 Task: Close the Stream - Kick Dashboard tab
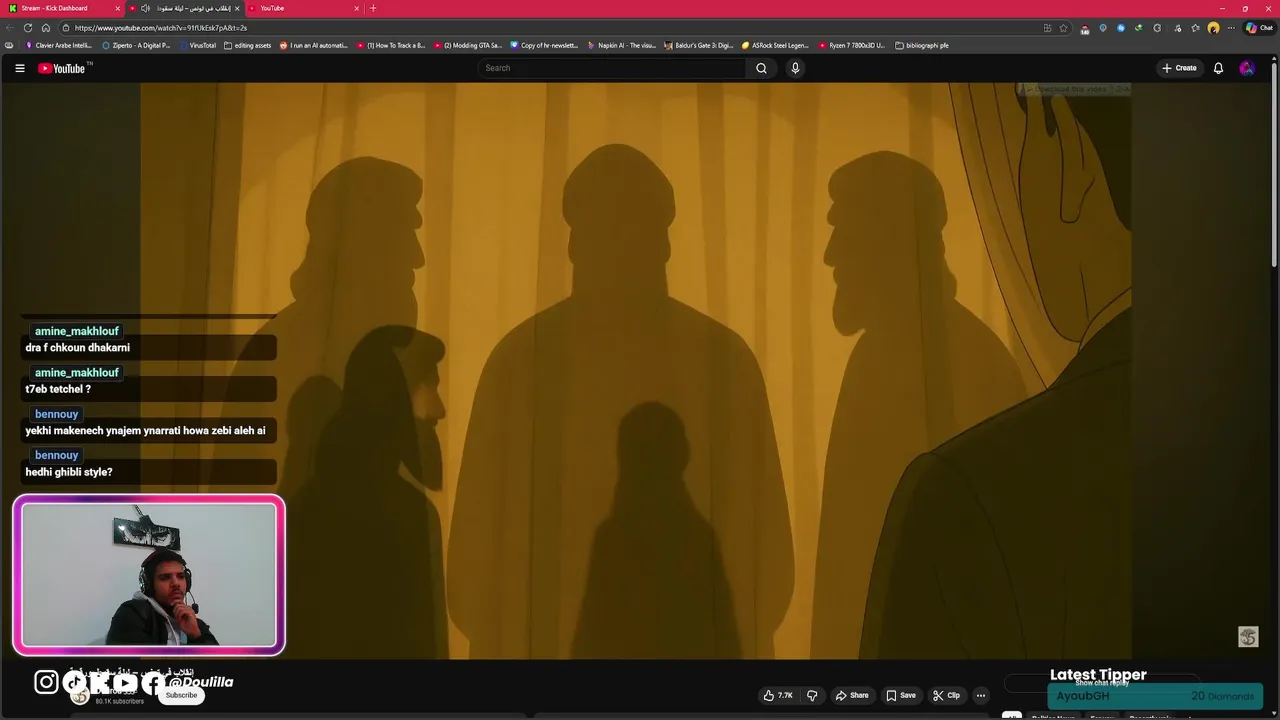117,8
